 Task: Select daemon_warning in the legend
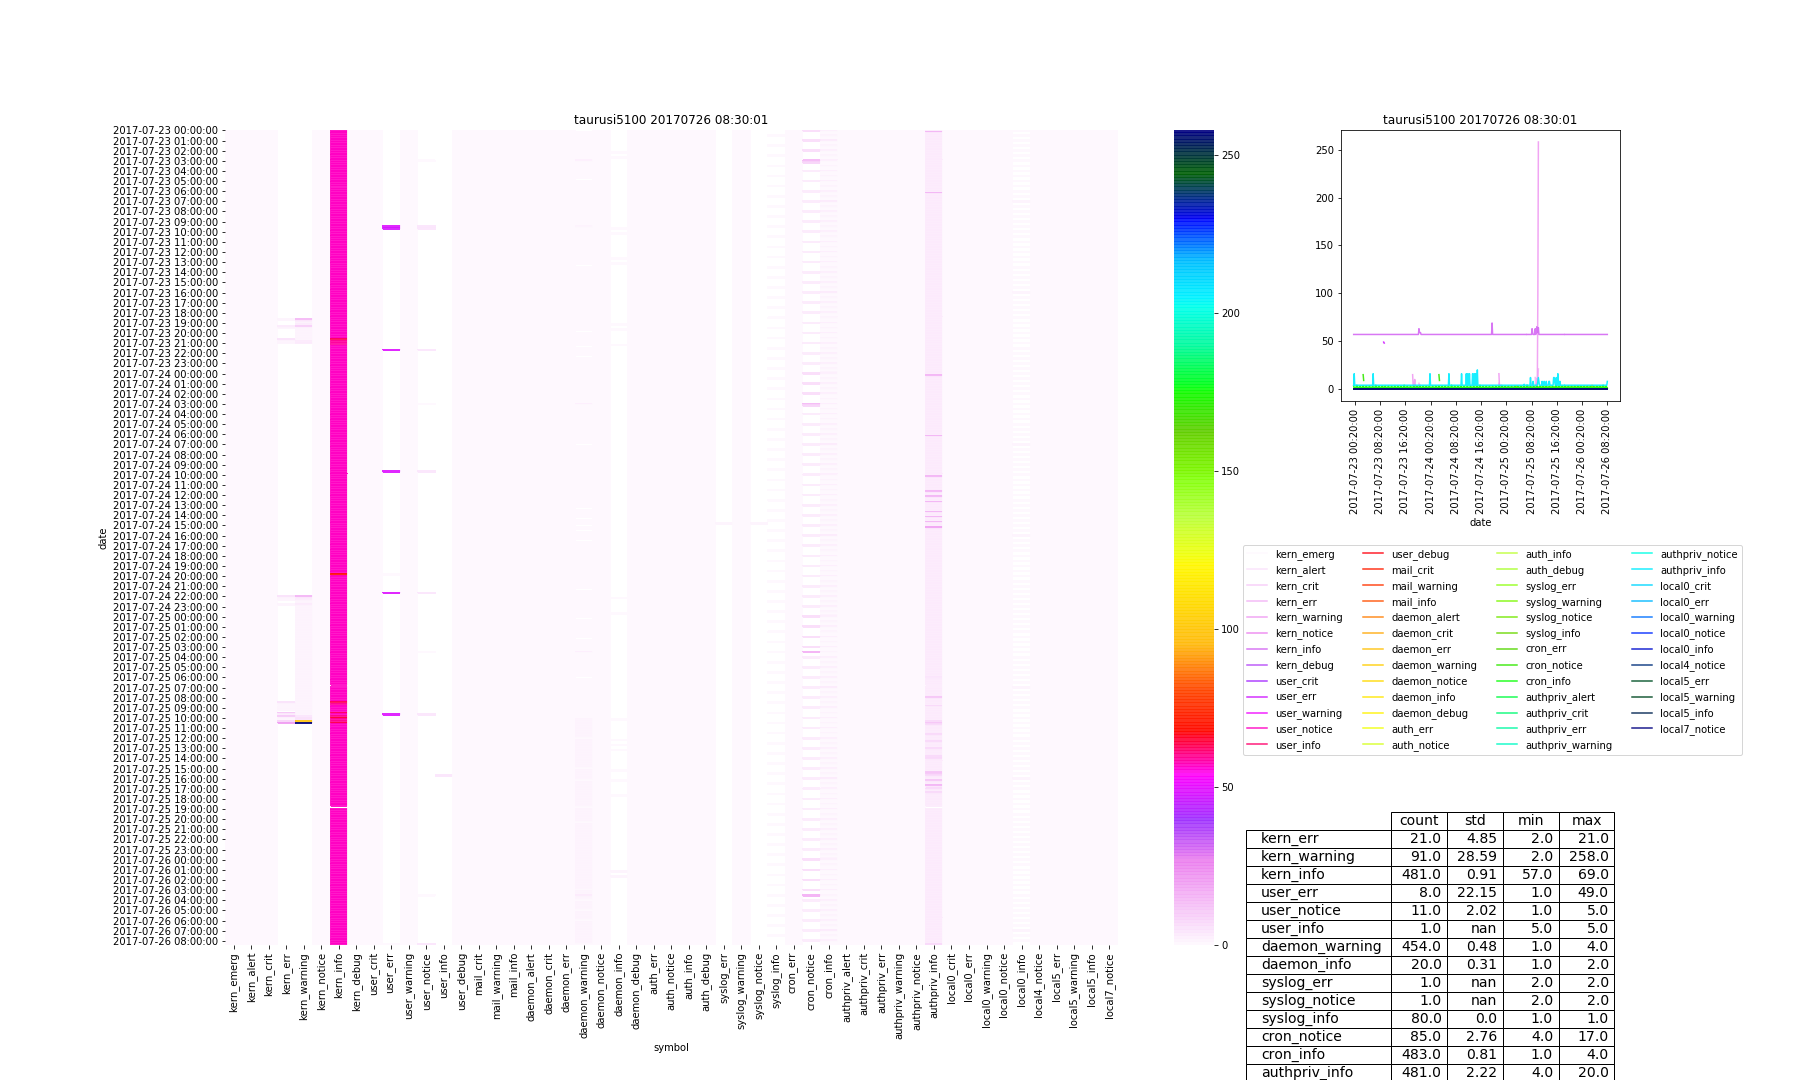pos(1433,665)
